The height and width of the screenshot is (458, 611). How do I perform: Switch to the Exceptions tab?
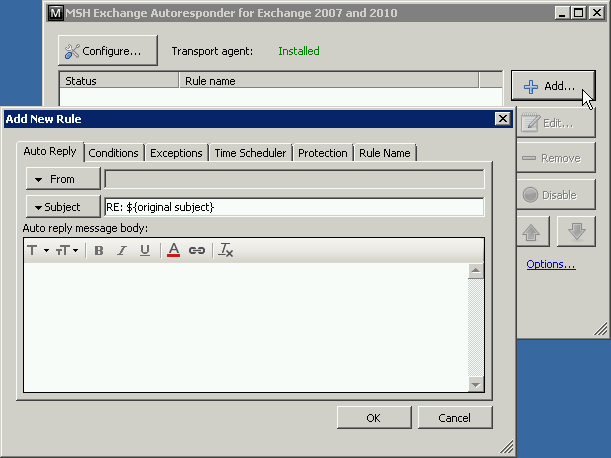(176, 153)
